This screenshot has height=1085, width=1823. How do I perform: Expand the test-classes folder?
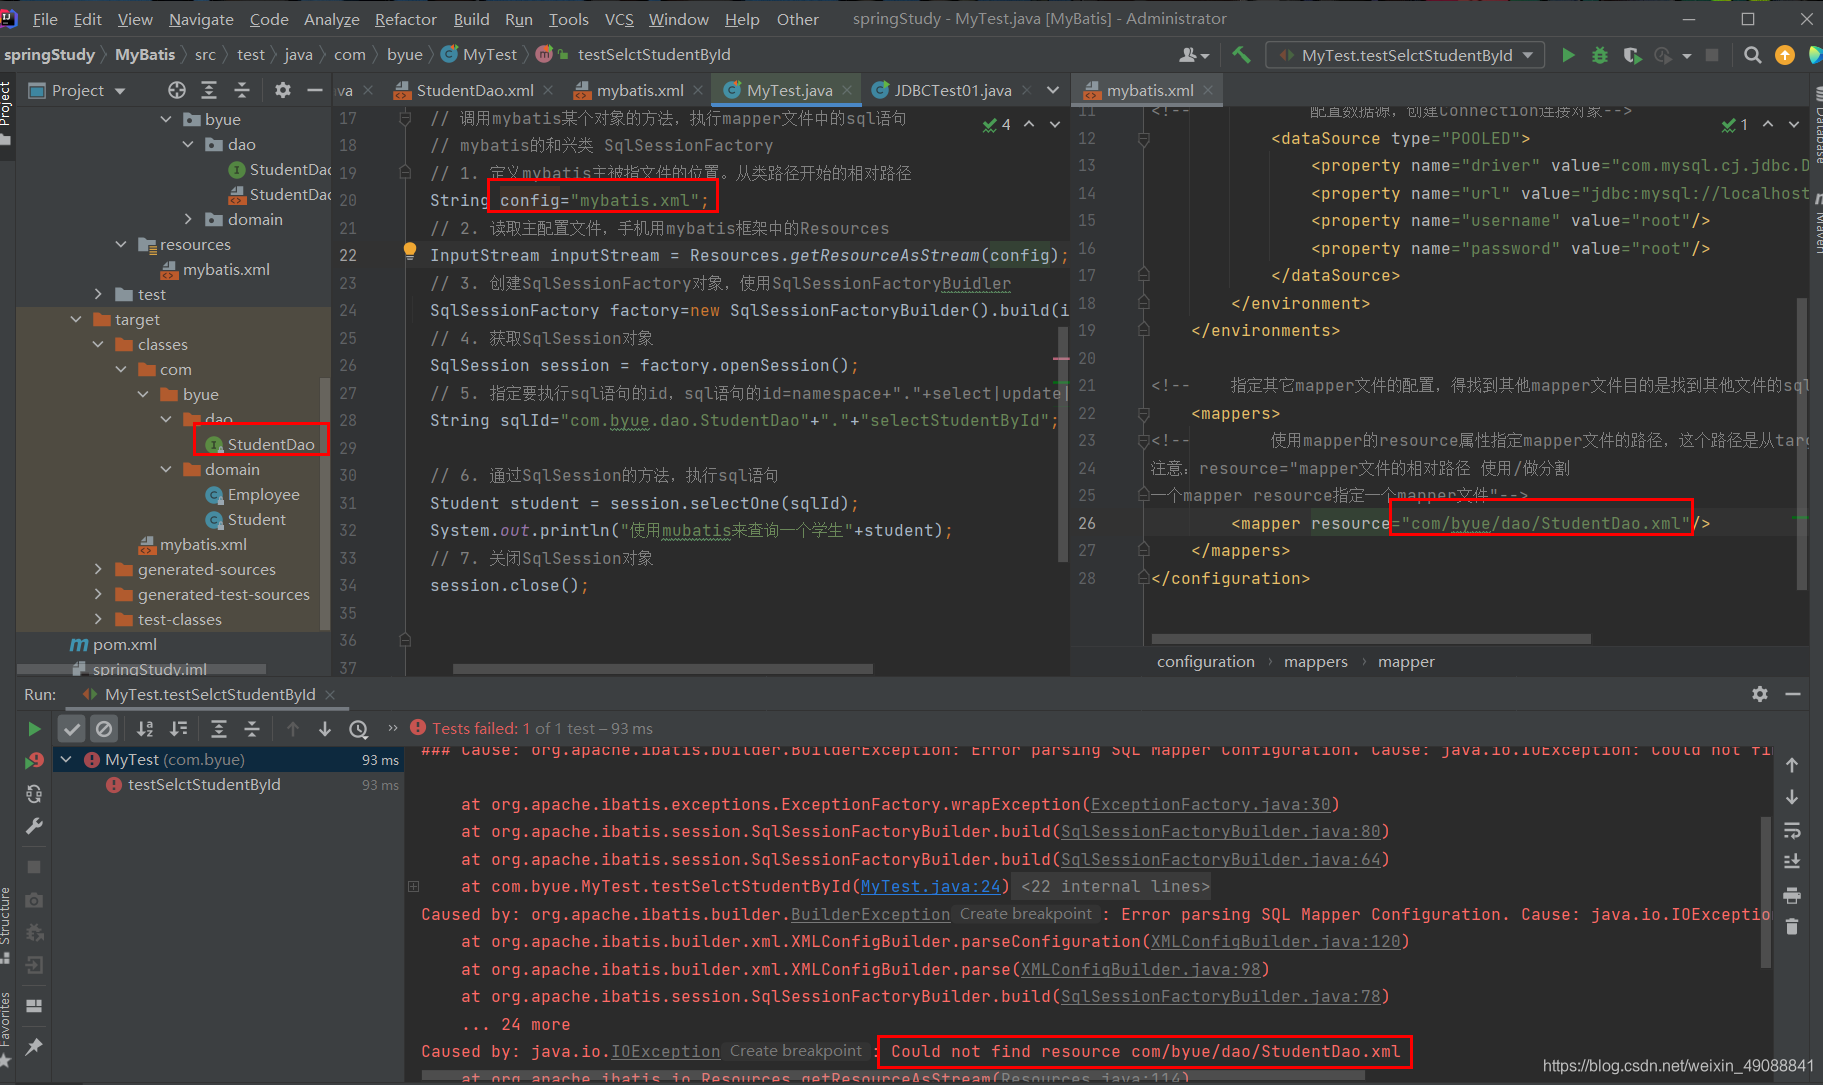click(98, 619)
